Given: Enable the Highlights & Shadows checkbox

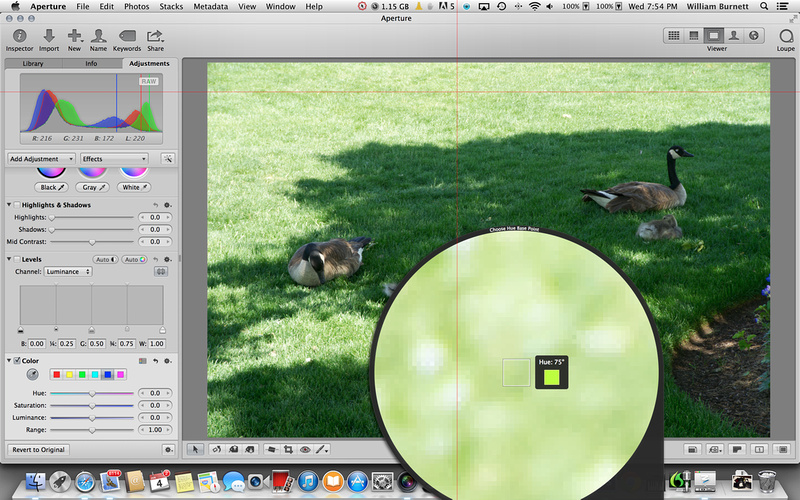Looking at the screenshot, I should (x=17, y=205).
